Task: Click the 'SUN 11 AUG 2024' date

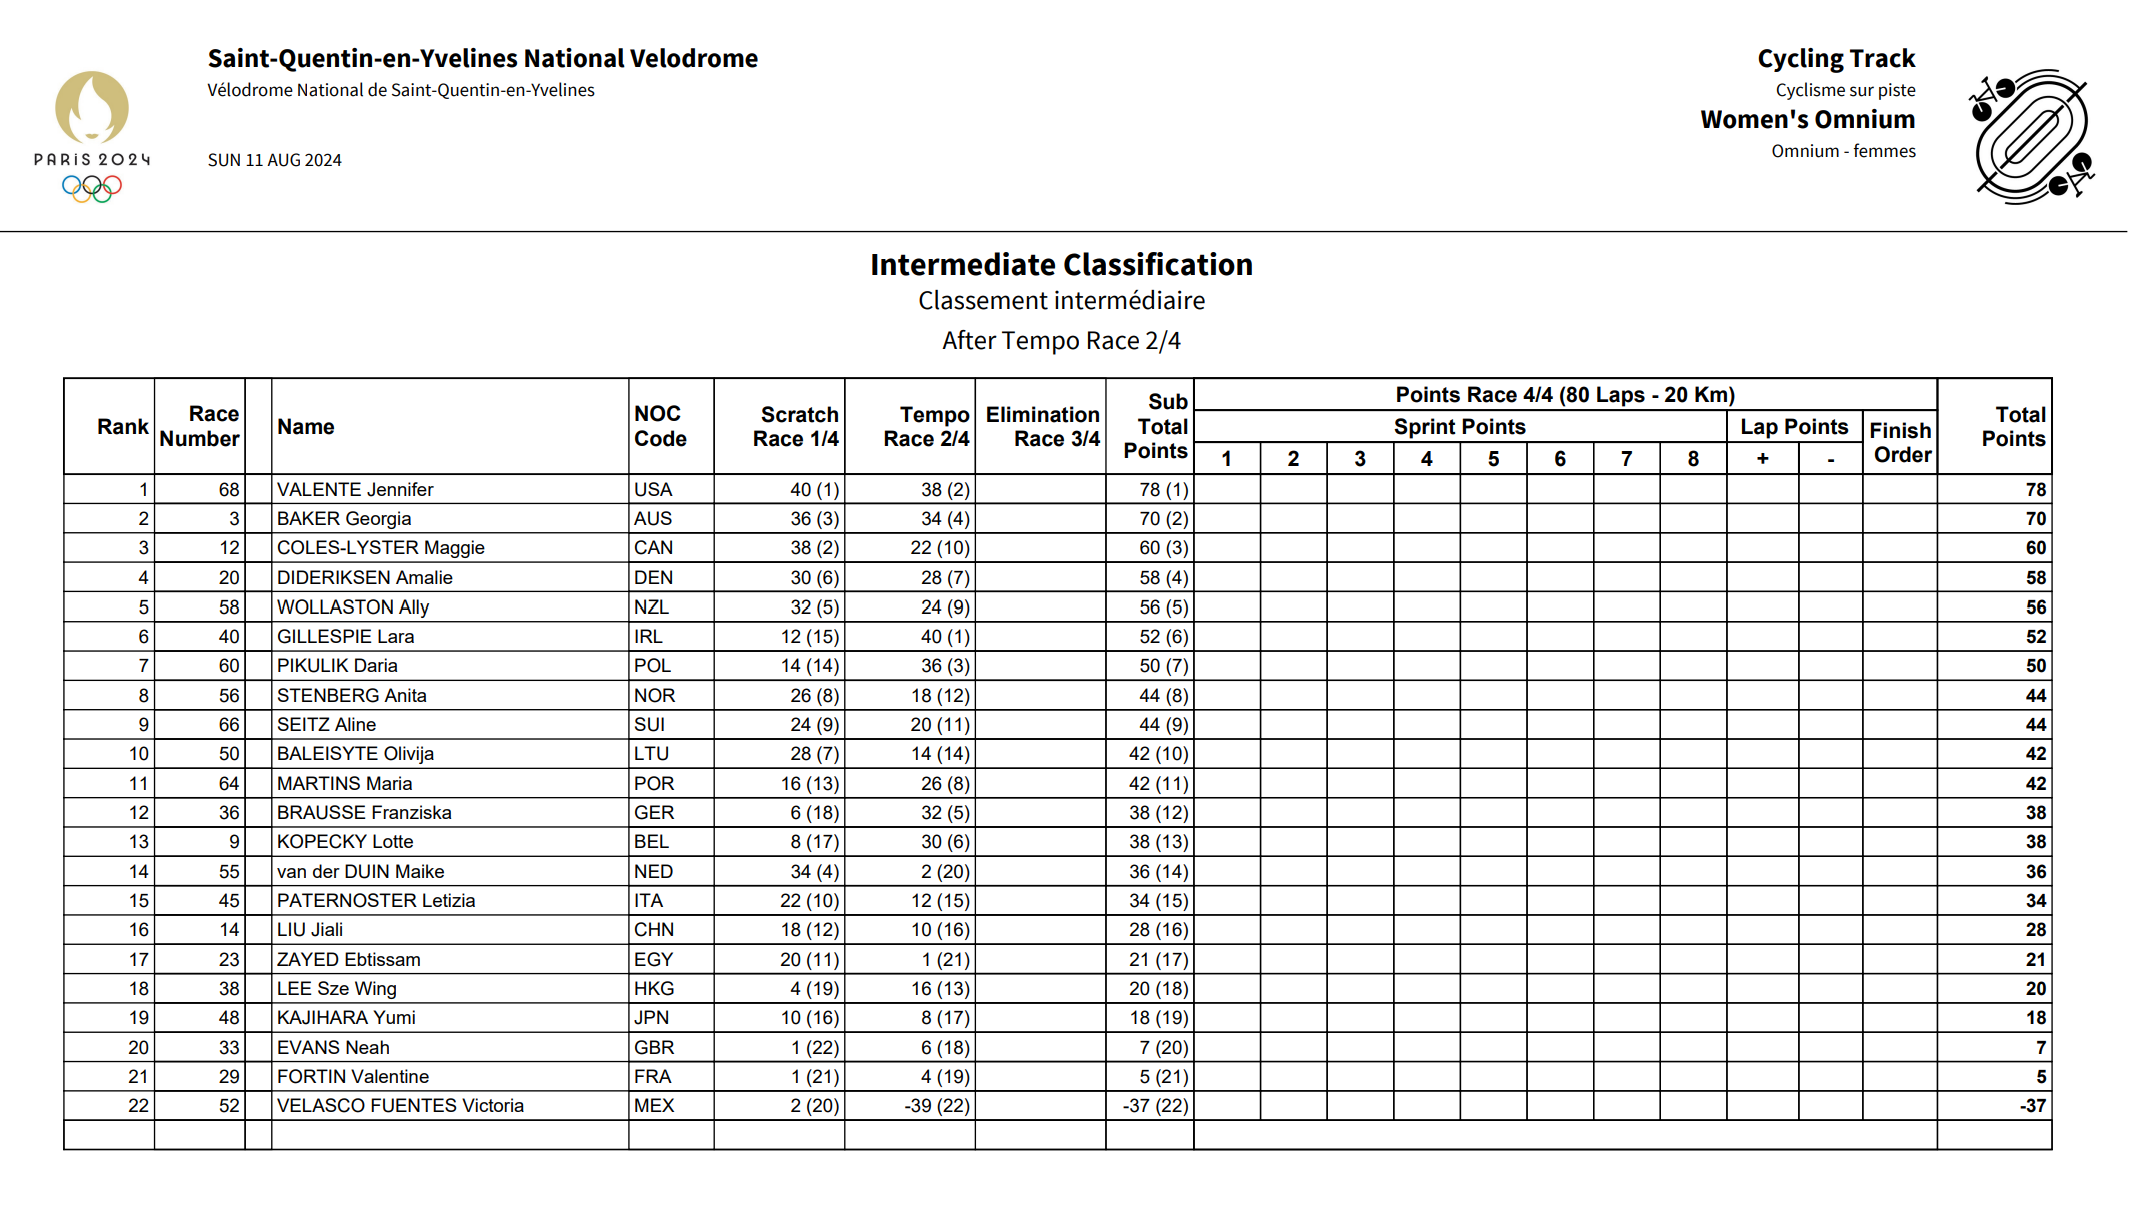Action: (275, 160)
